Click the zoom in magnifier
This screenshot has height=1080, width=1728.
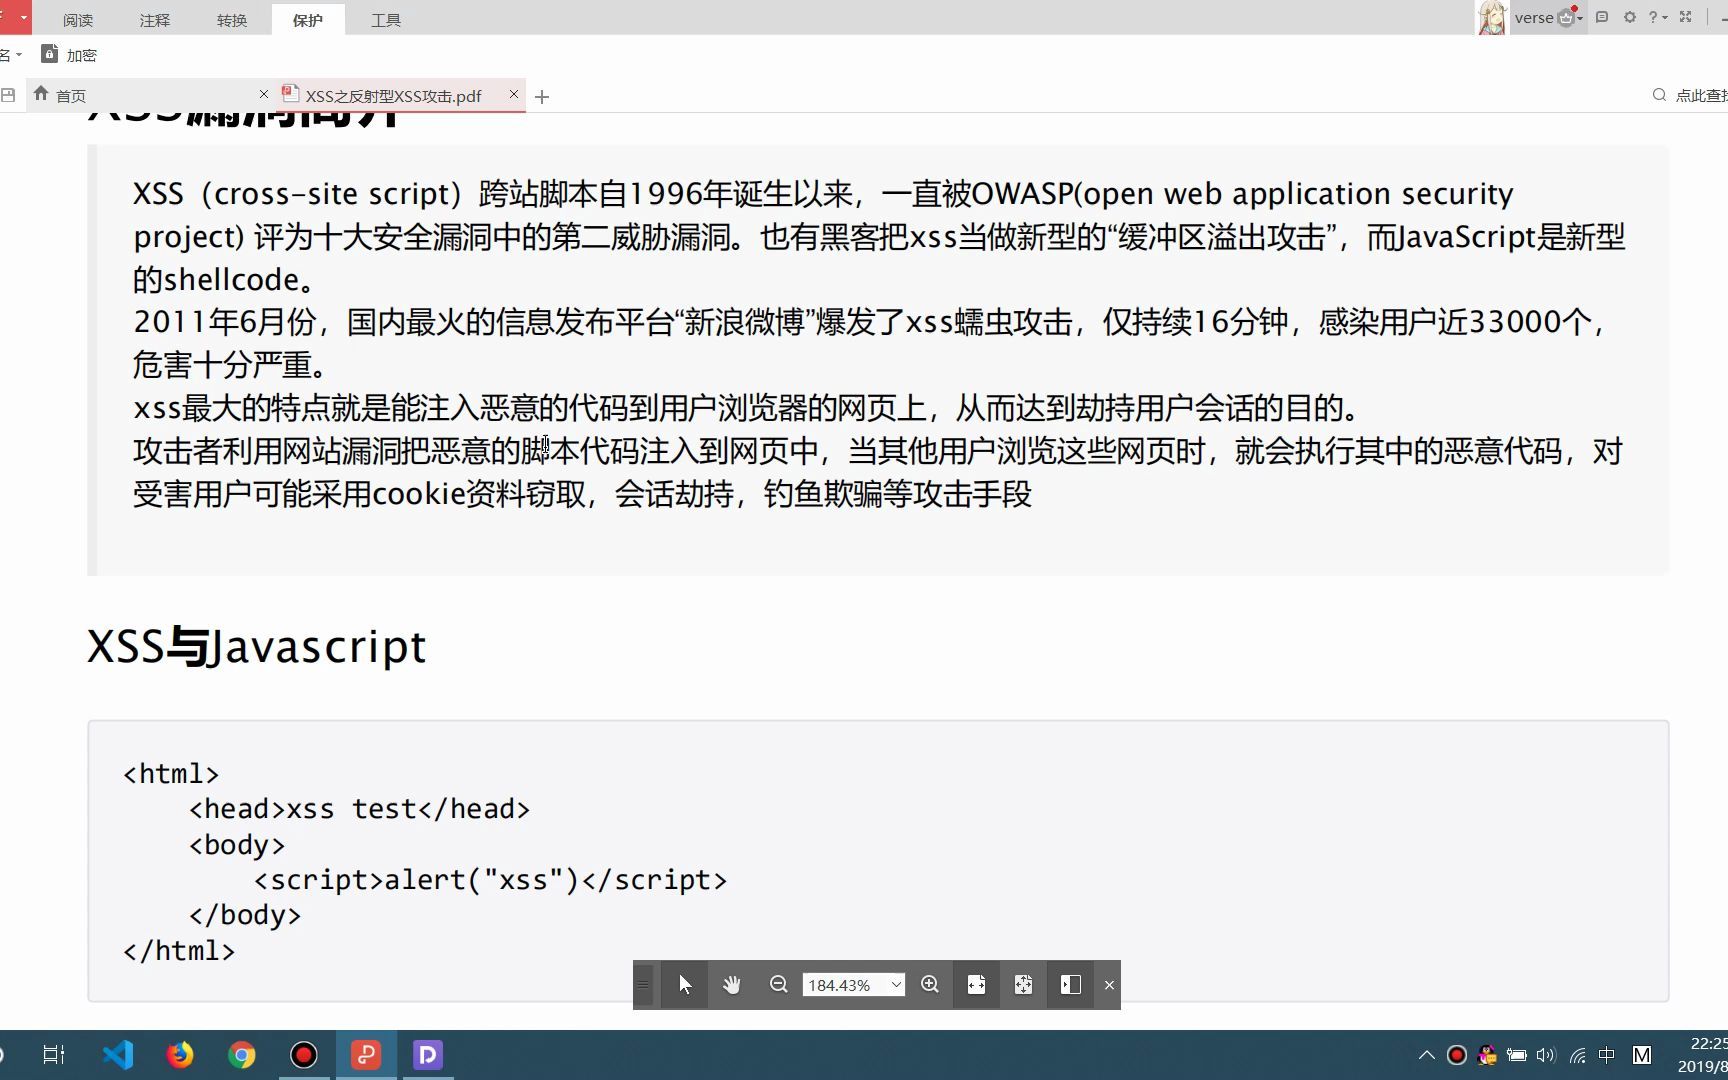[x=930, y=985]
